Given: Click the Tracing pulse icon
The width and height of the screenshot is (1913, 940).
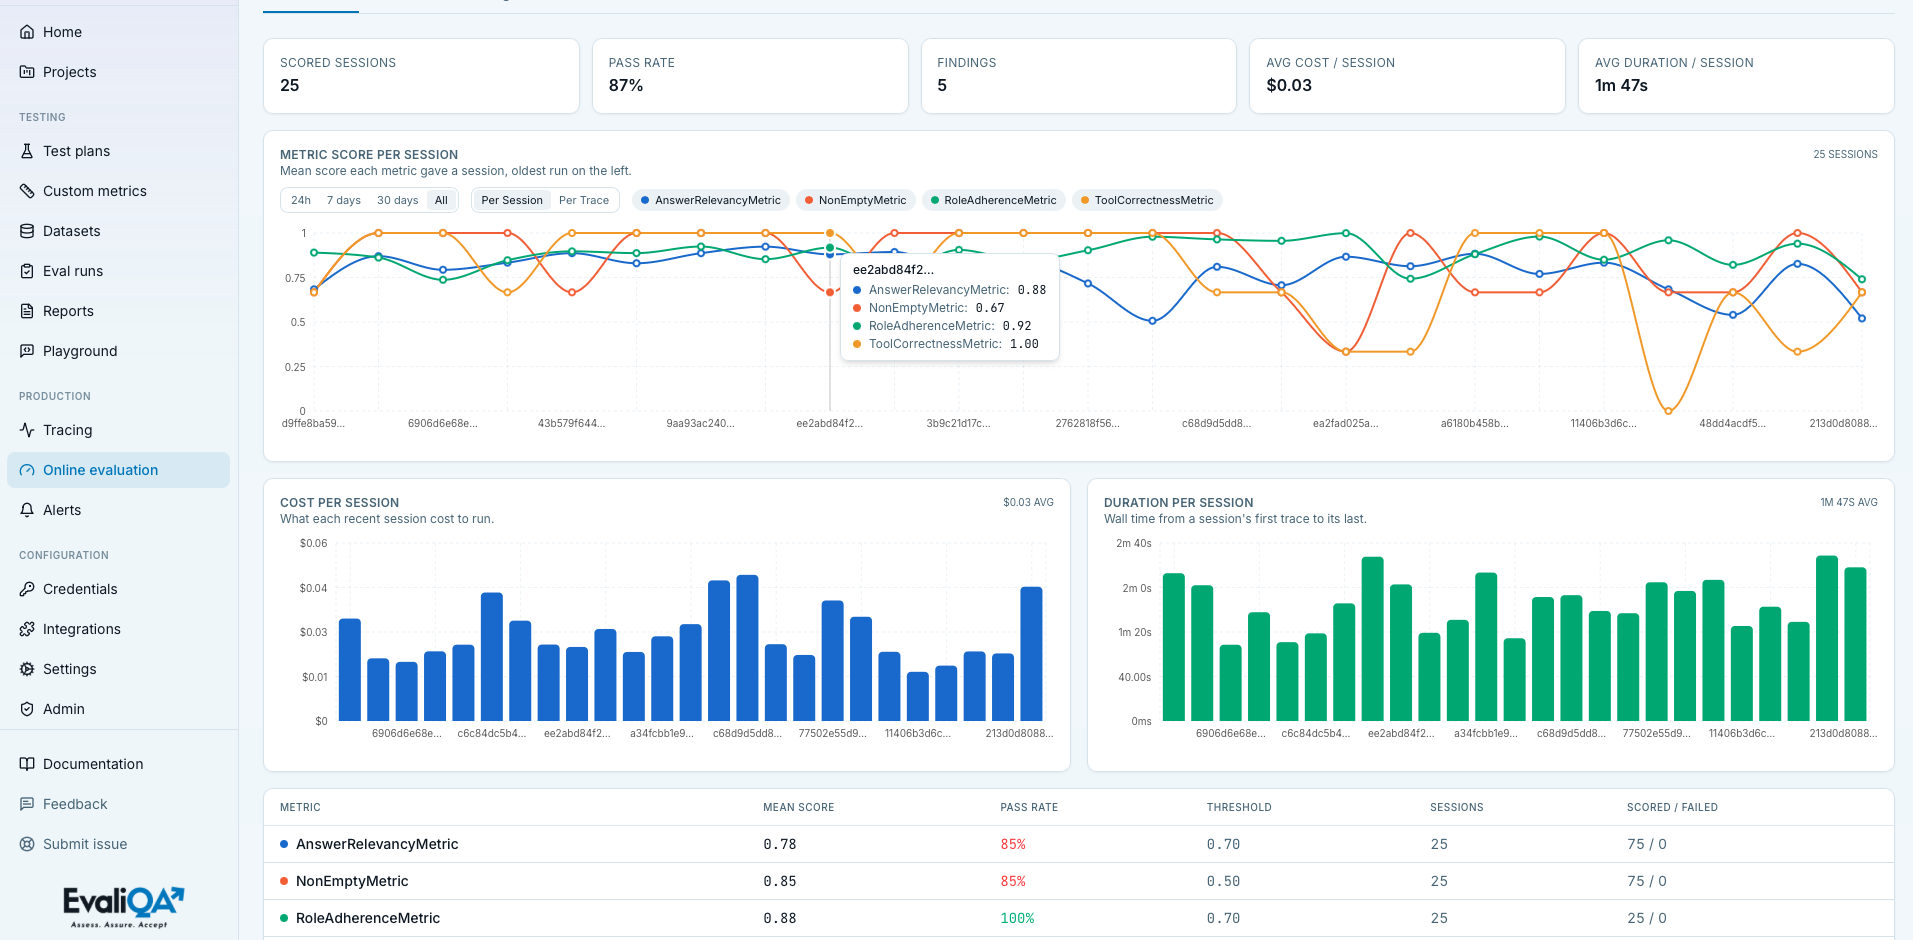Looking at the screenshot, I should (27, 430).
